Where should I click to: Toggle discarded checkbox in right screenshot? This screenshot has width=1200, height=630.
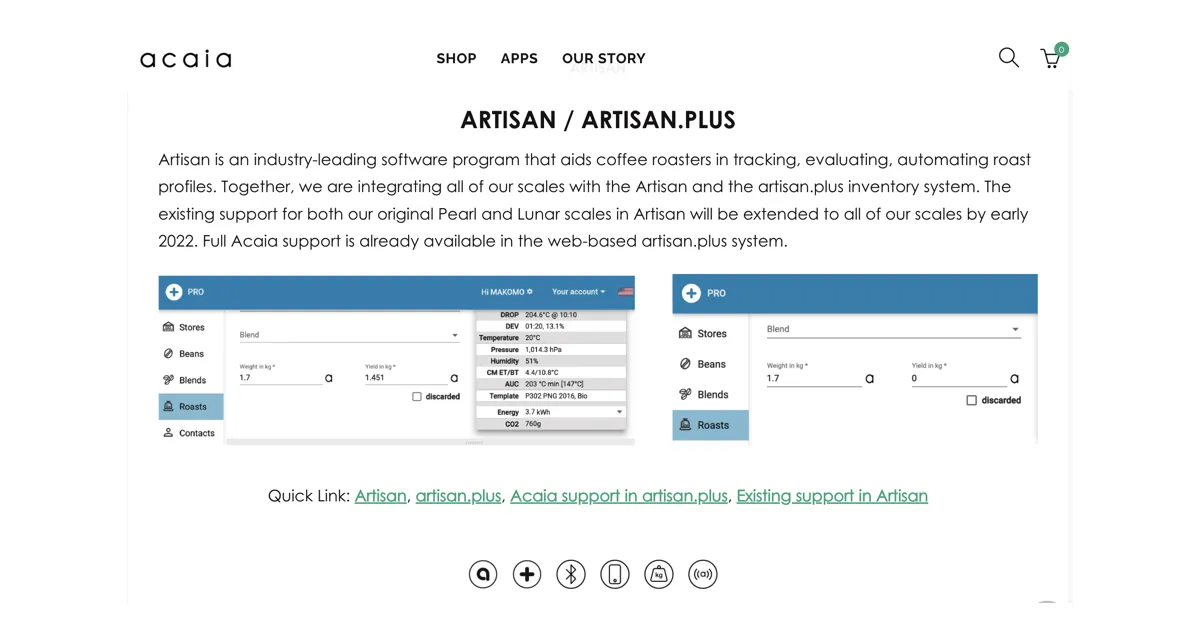pyautogui.click(x=971, y=400)
